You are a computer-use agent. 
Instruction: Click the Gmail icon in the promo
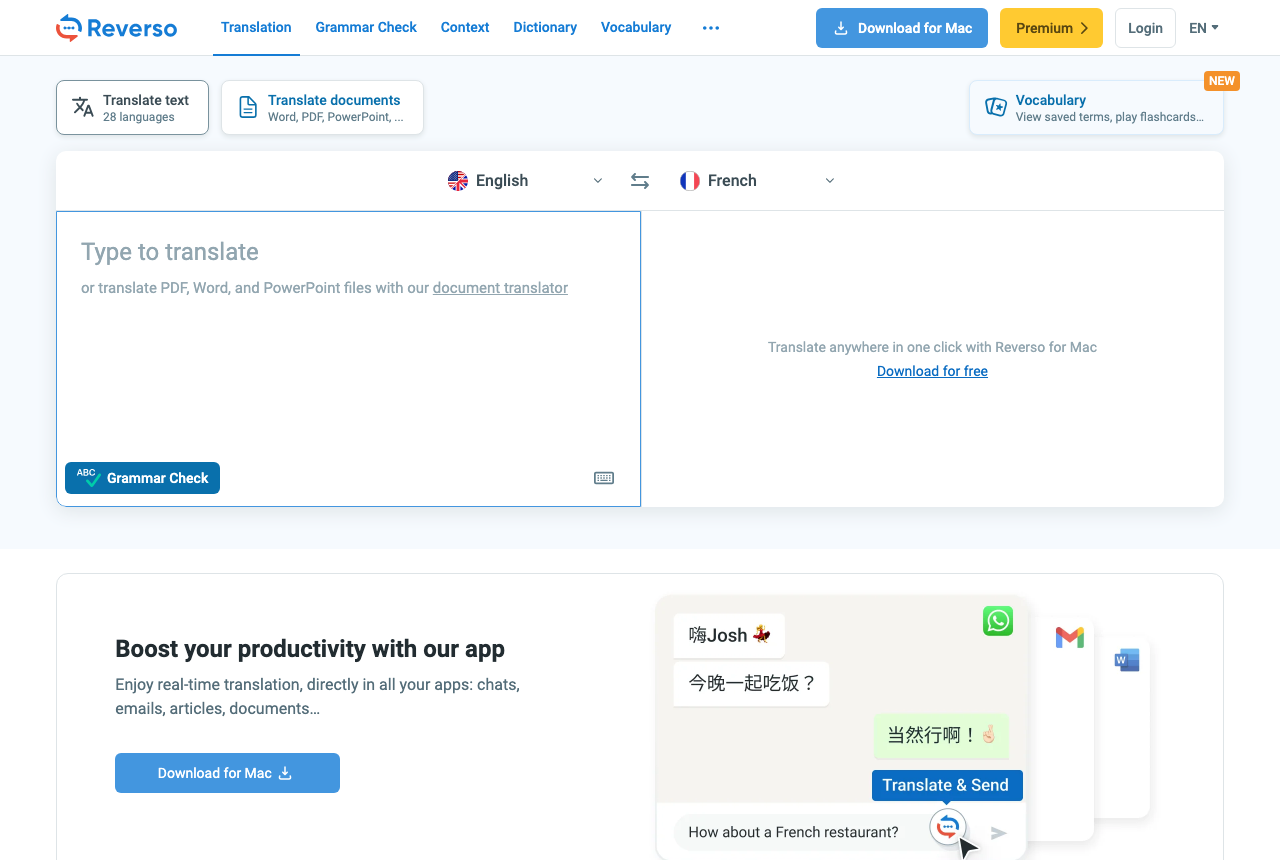coord(1070,637)
